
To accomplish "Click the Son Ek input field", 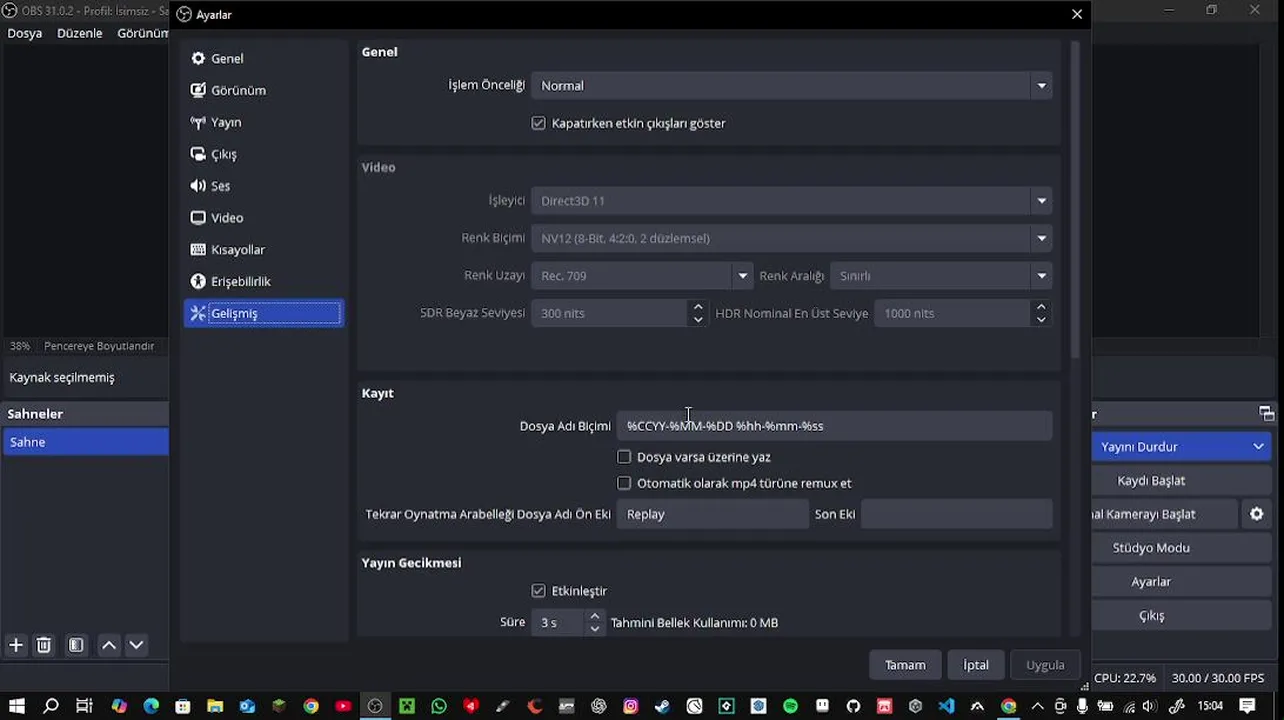I will click(x=956, y=514).
